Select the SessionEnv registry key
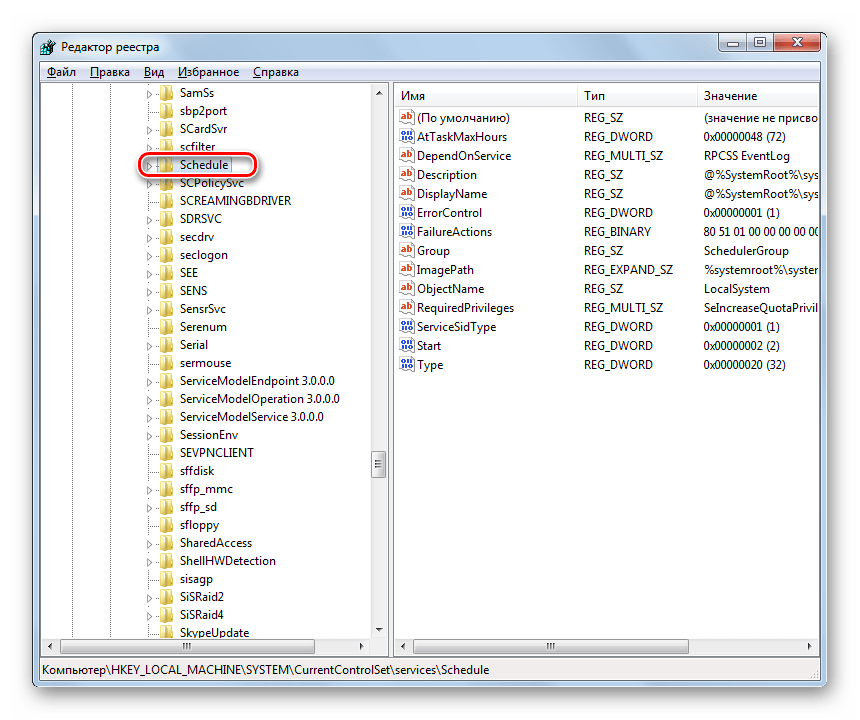This screenshot has height=720, width=860. pyautogui.click(x=209, y=435)
